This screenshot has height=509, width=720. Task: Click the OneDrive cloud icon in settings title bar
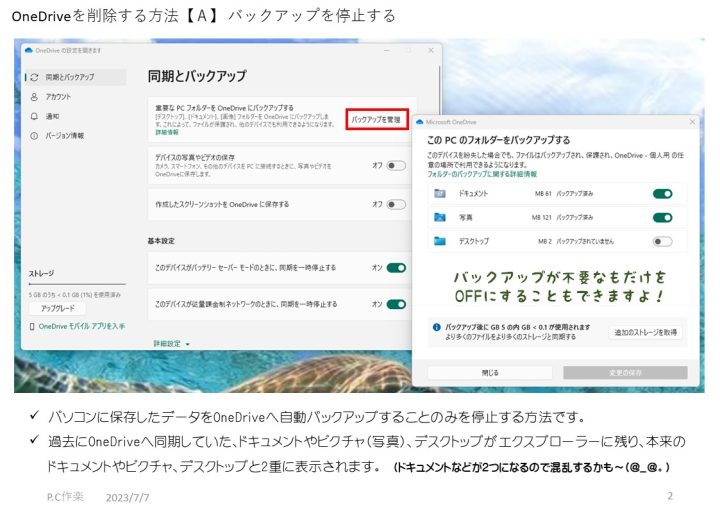tap(29, 50)
